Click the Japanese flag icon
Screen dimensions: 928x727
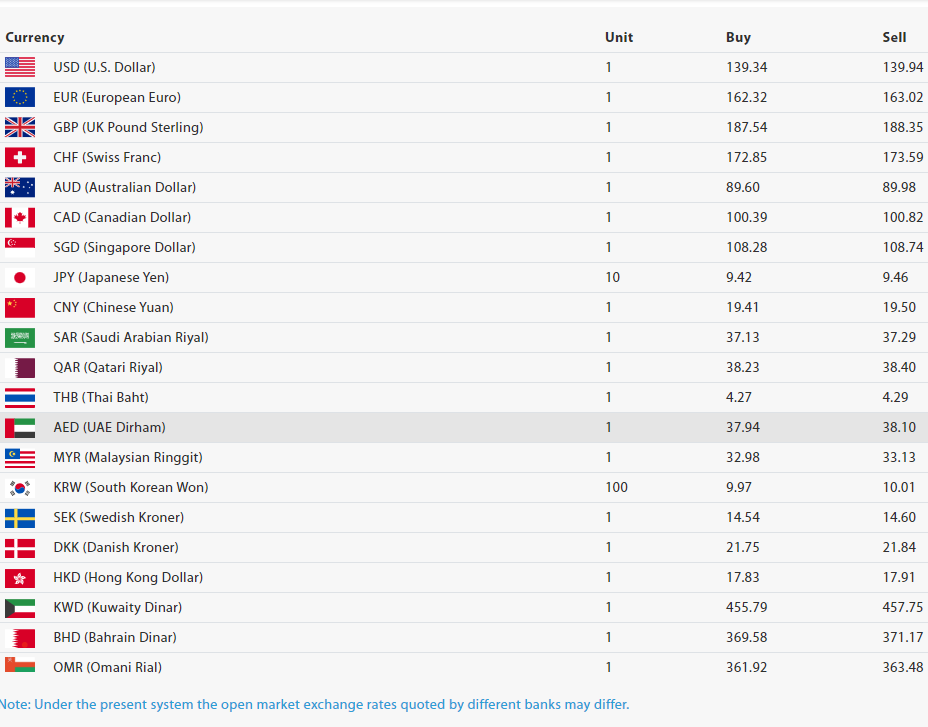(20, 277)
